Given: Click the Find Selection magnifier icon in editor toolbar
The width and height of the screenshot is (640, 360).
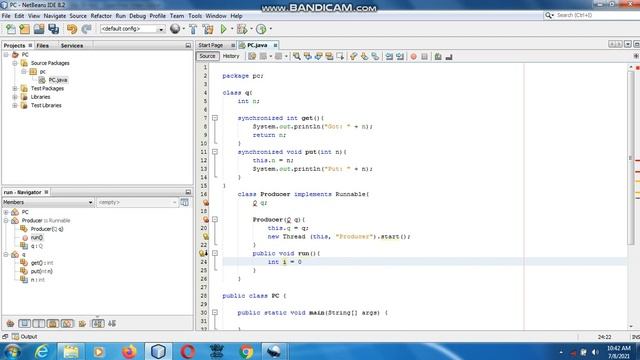Looking at the screenshot, I should click(297, 56).
